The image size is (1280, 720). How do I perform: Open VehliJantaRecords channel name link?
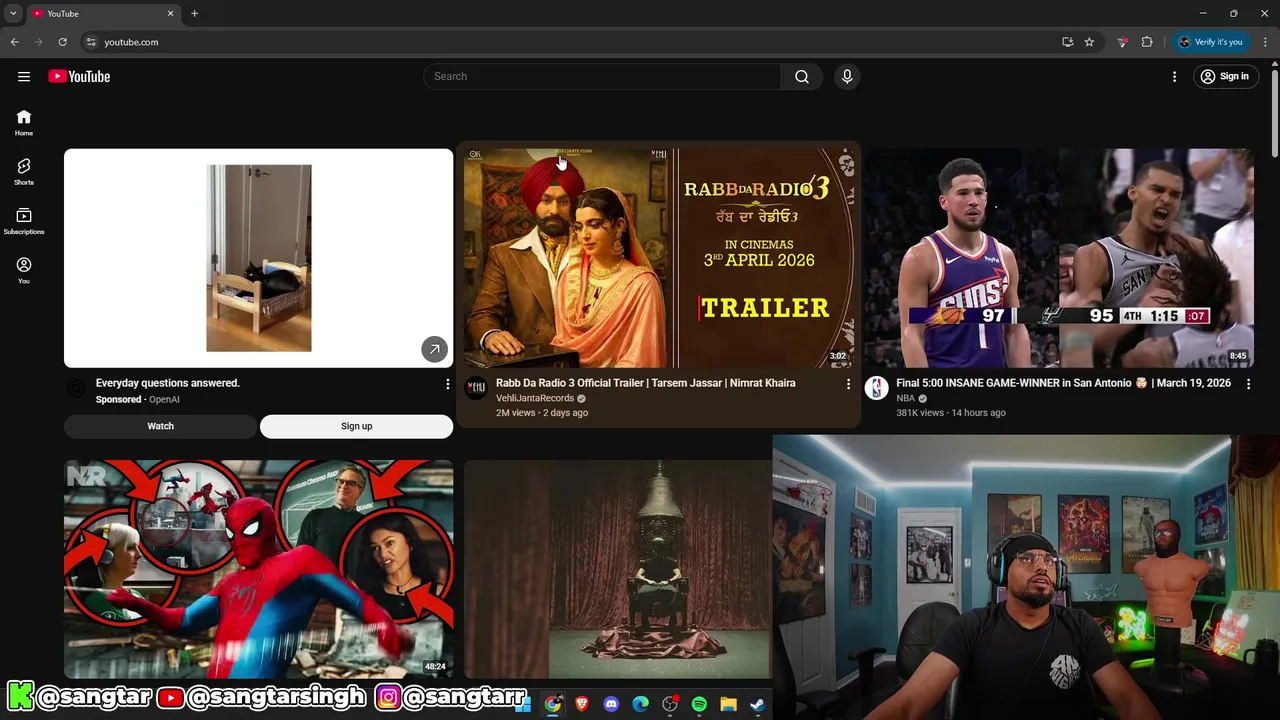pyautogui.click(x=535, y=398)
